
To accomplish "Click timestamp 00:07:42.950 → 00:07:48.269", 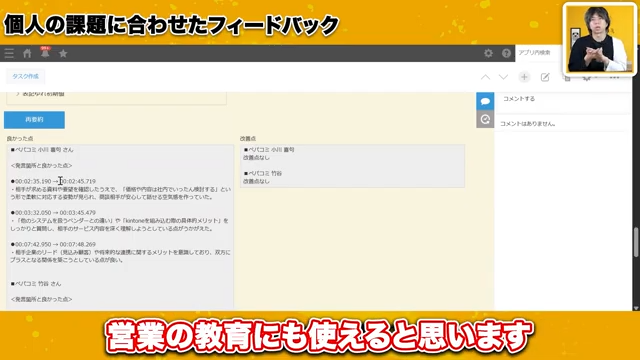I will [x=53, y=244].
